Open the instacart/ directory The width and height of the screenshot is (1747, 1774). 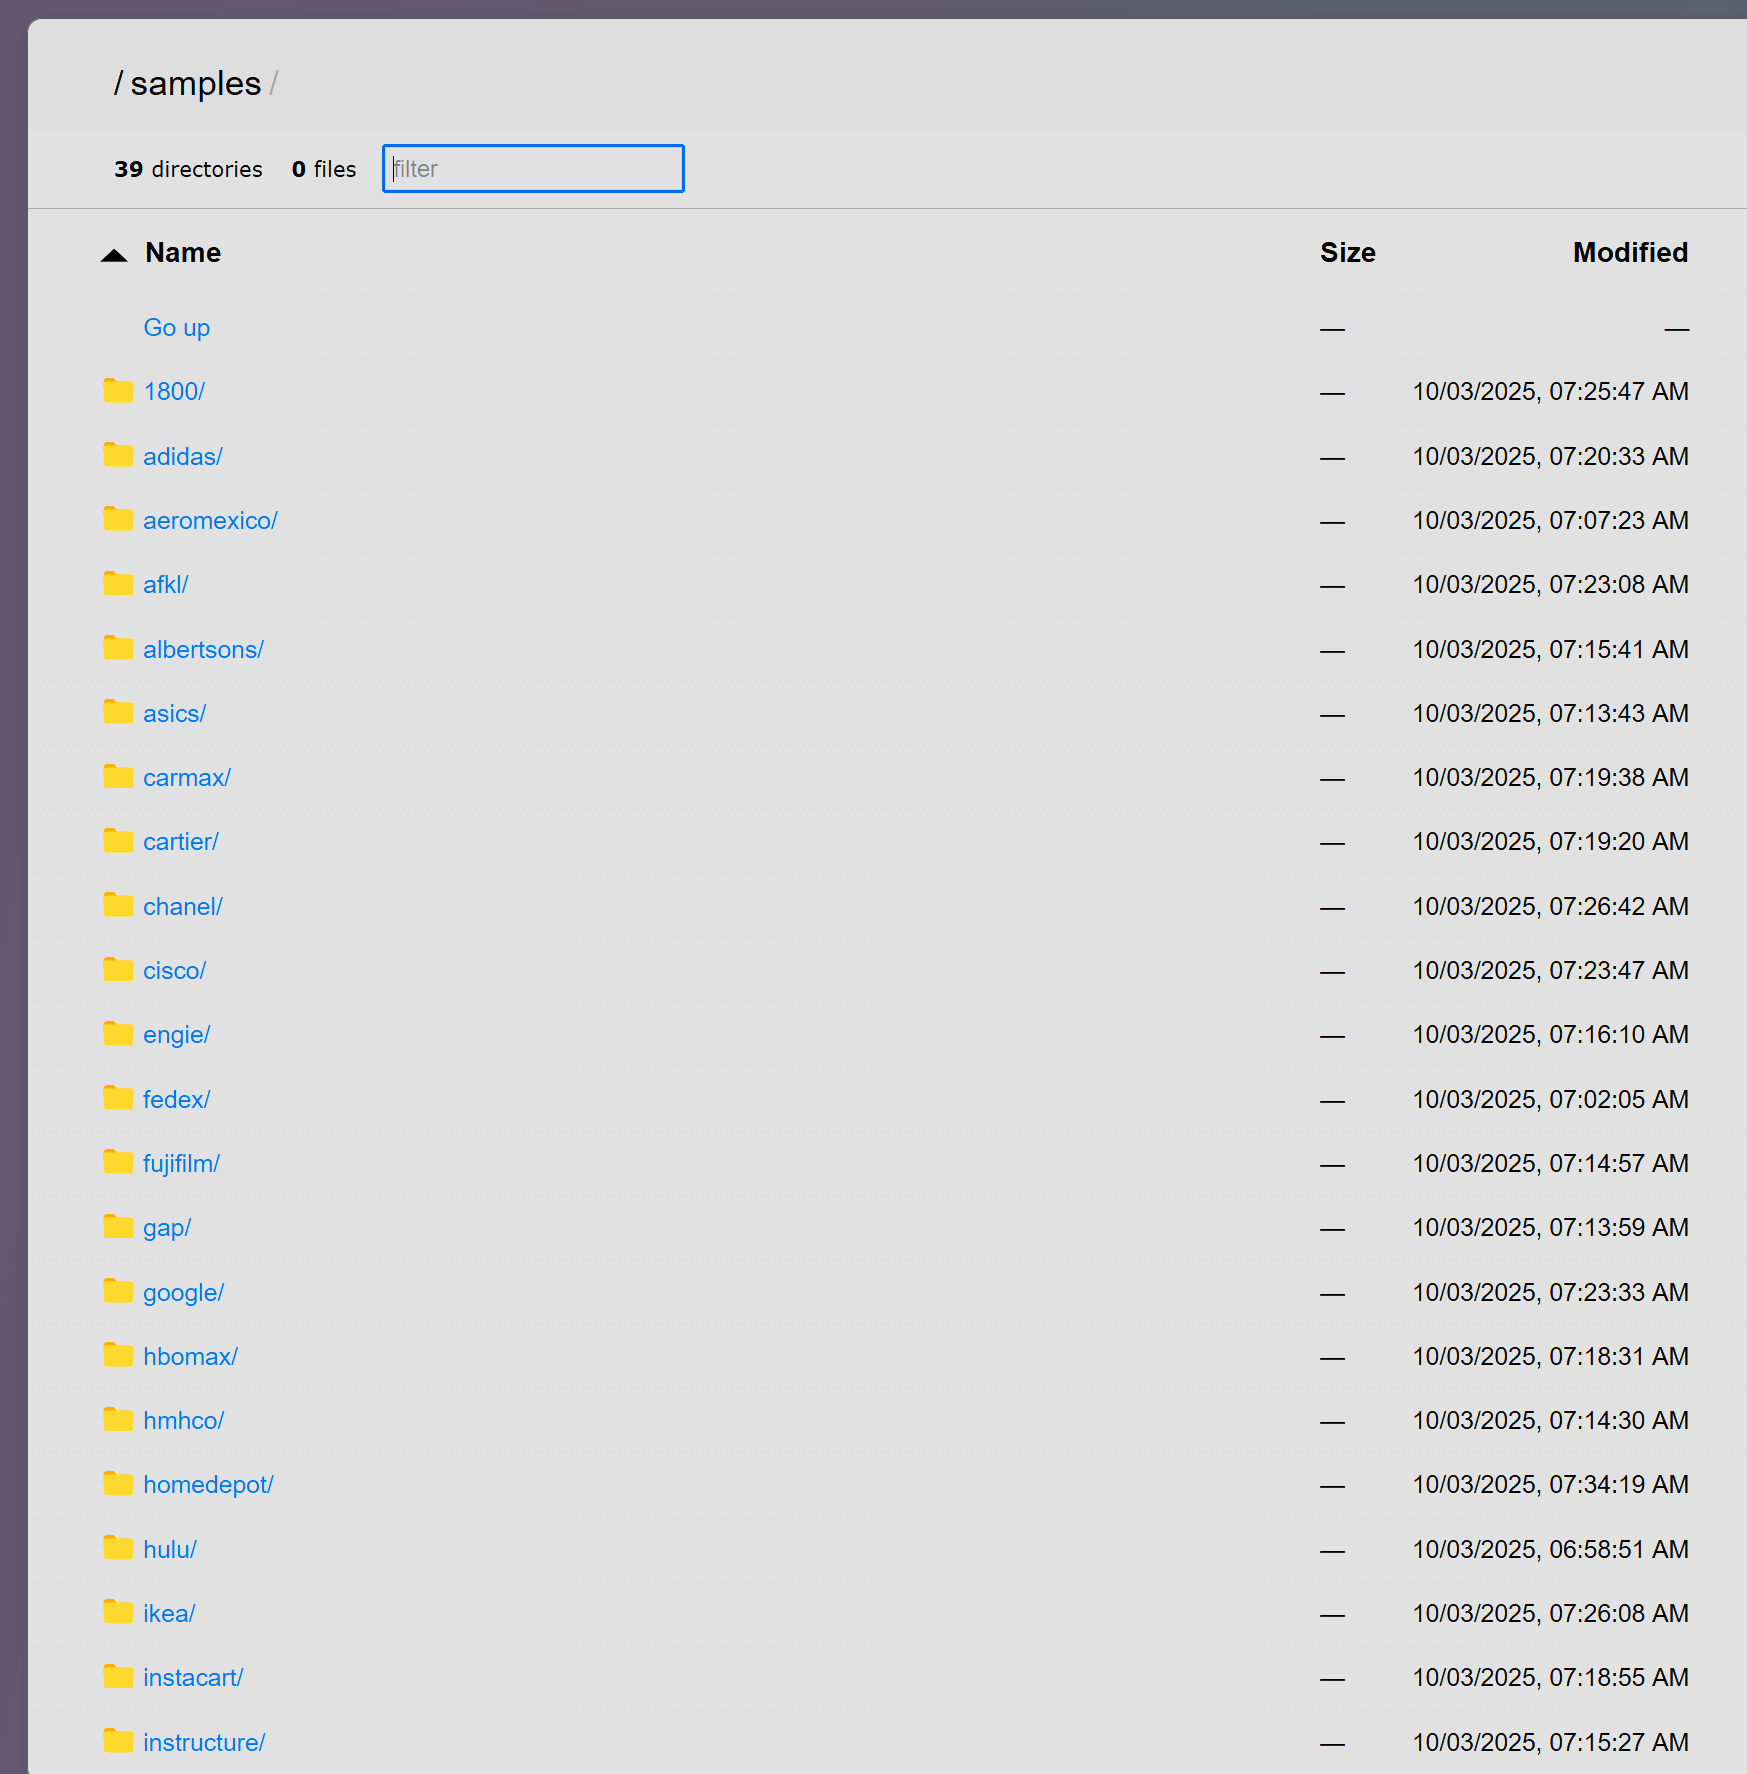[x=193, y=1678]
